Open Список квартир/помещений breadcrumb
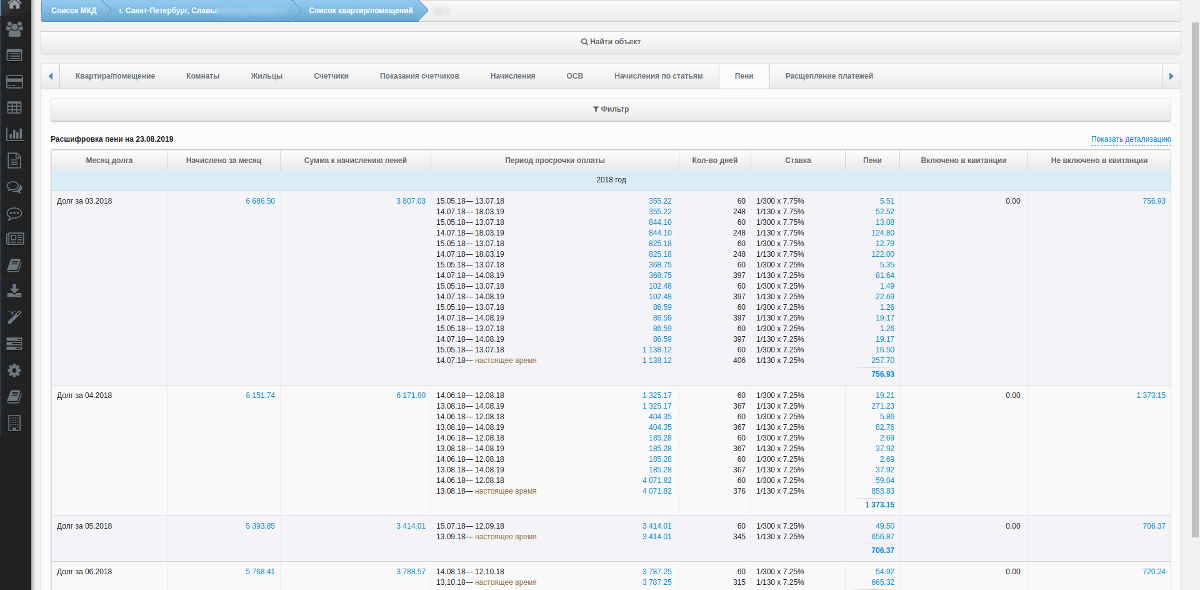 pos(361,10)
